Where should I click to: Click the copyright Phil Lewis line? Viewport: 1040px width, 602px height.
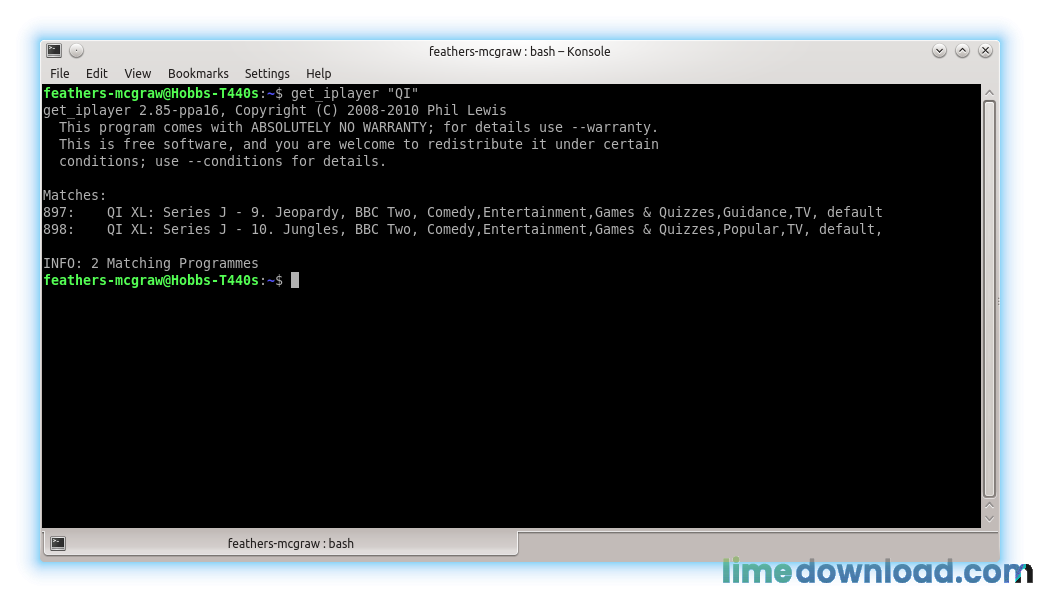click(x=275, y=110)
